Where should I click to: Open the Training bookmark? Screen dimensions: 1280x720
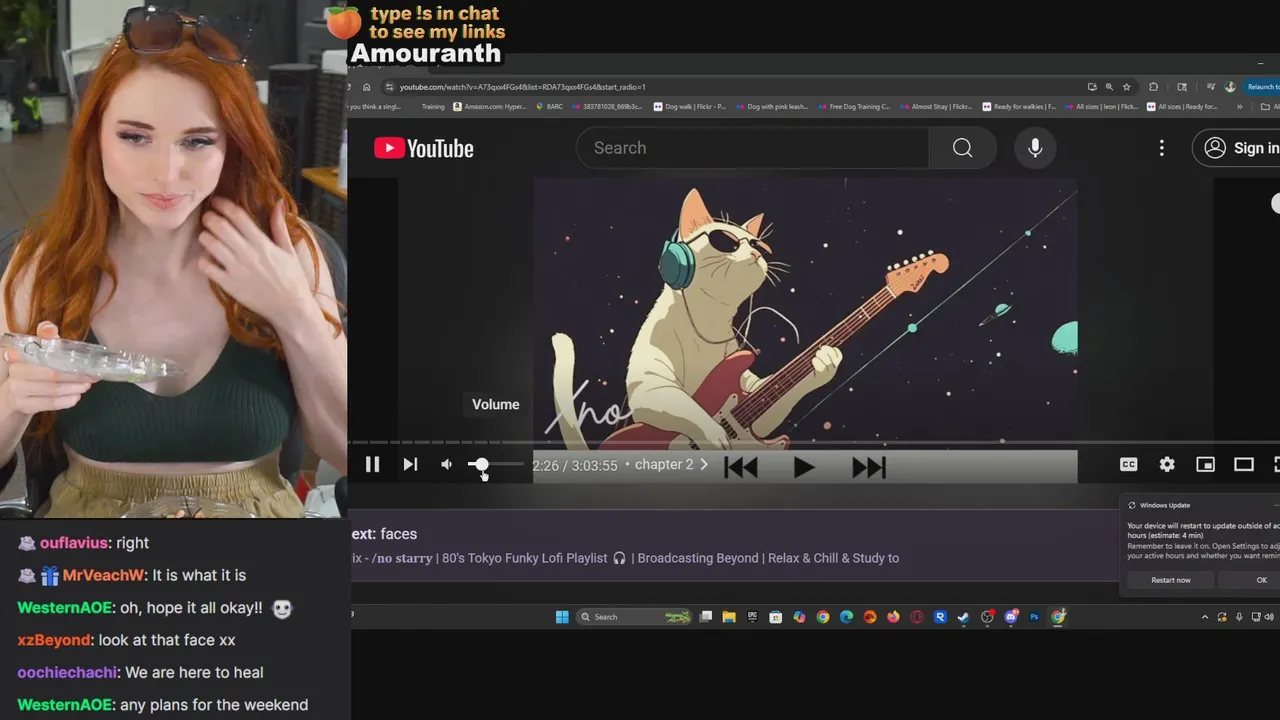coord(433,106)
